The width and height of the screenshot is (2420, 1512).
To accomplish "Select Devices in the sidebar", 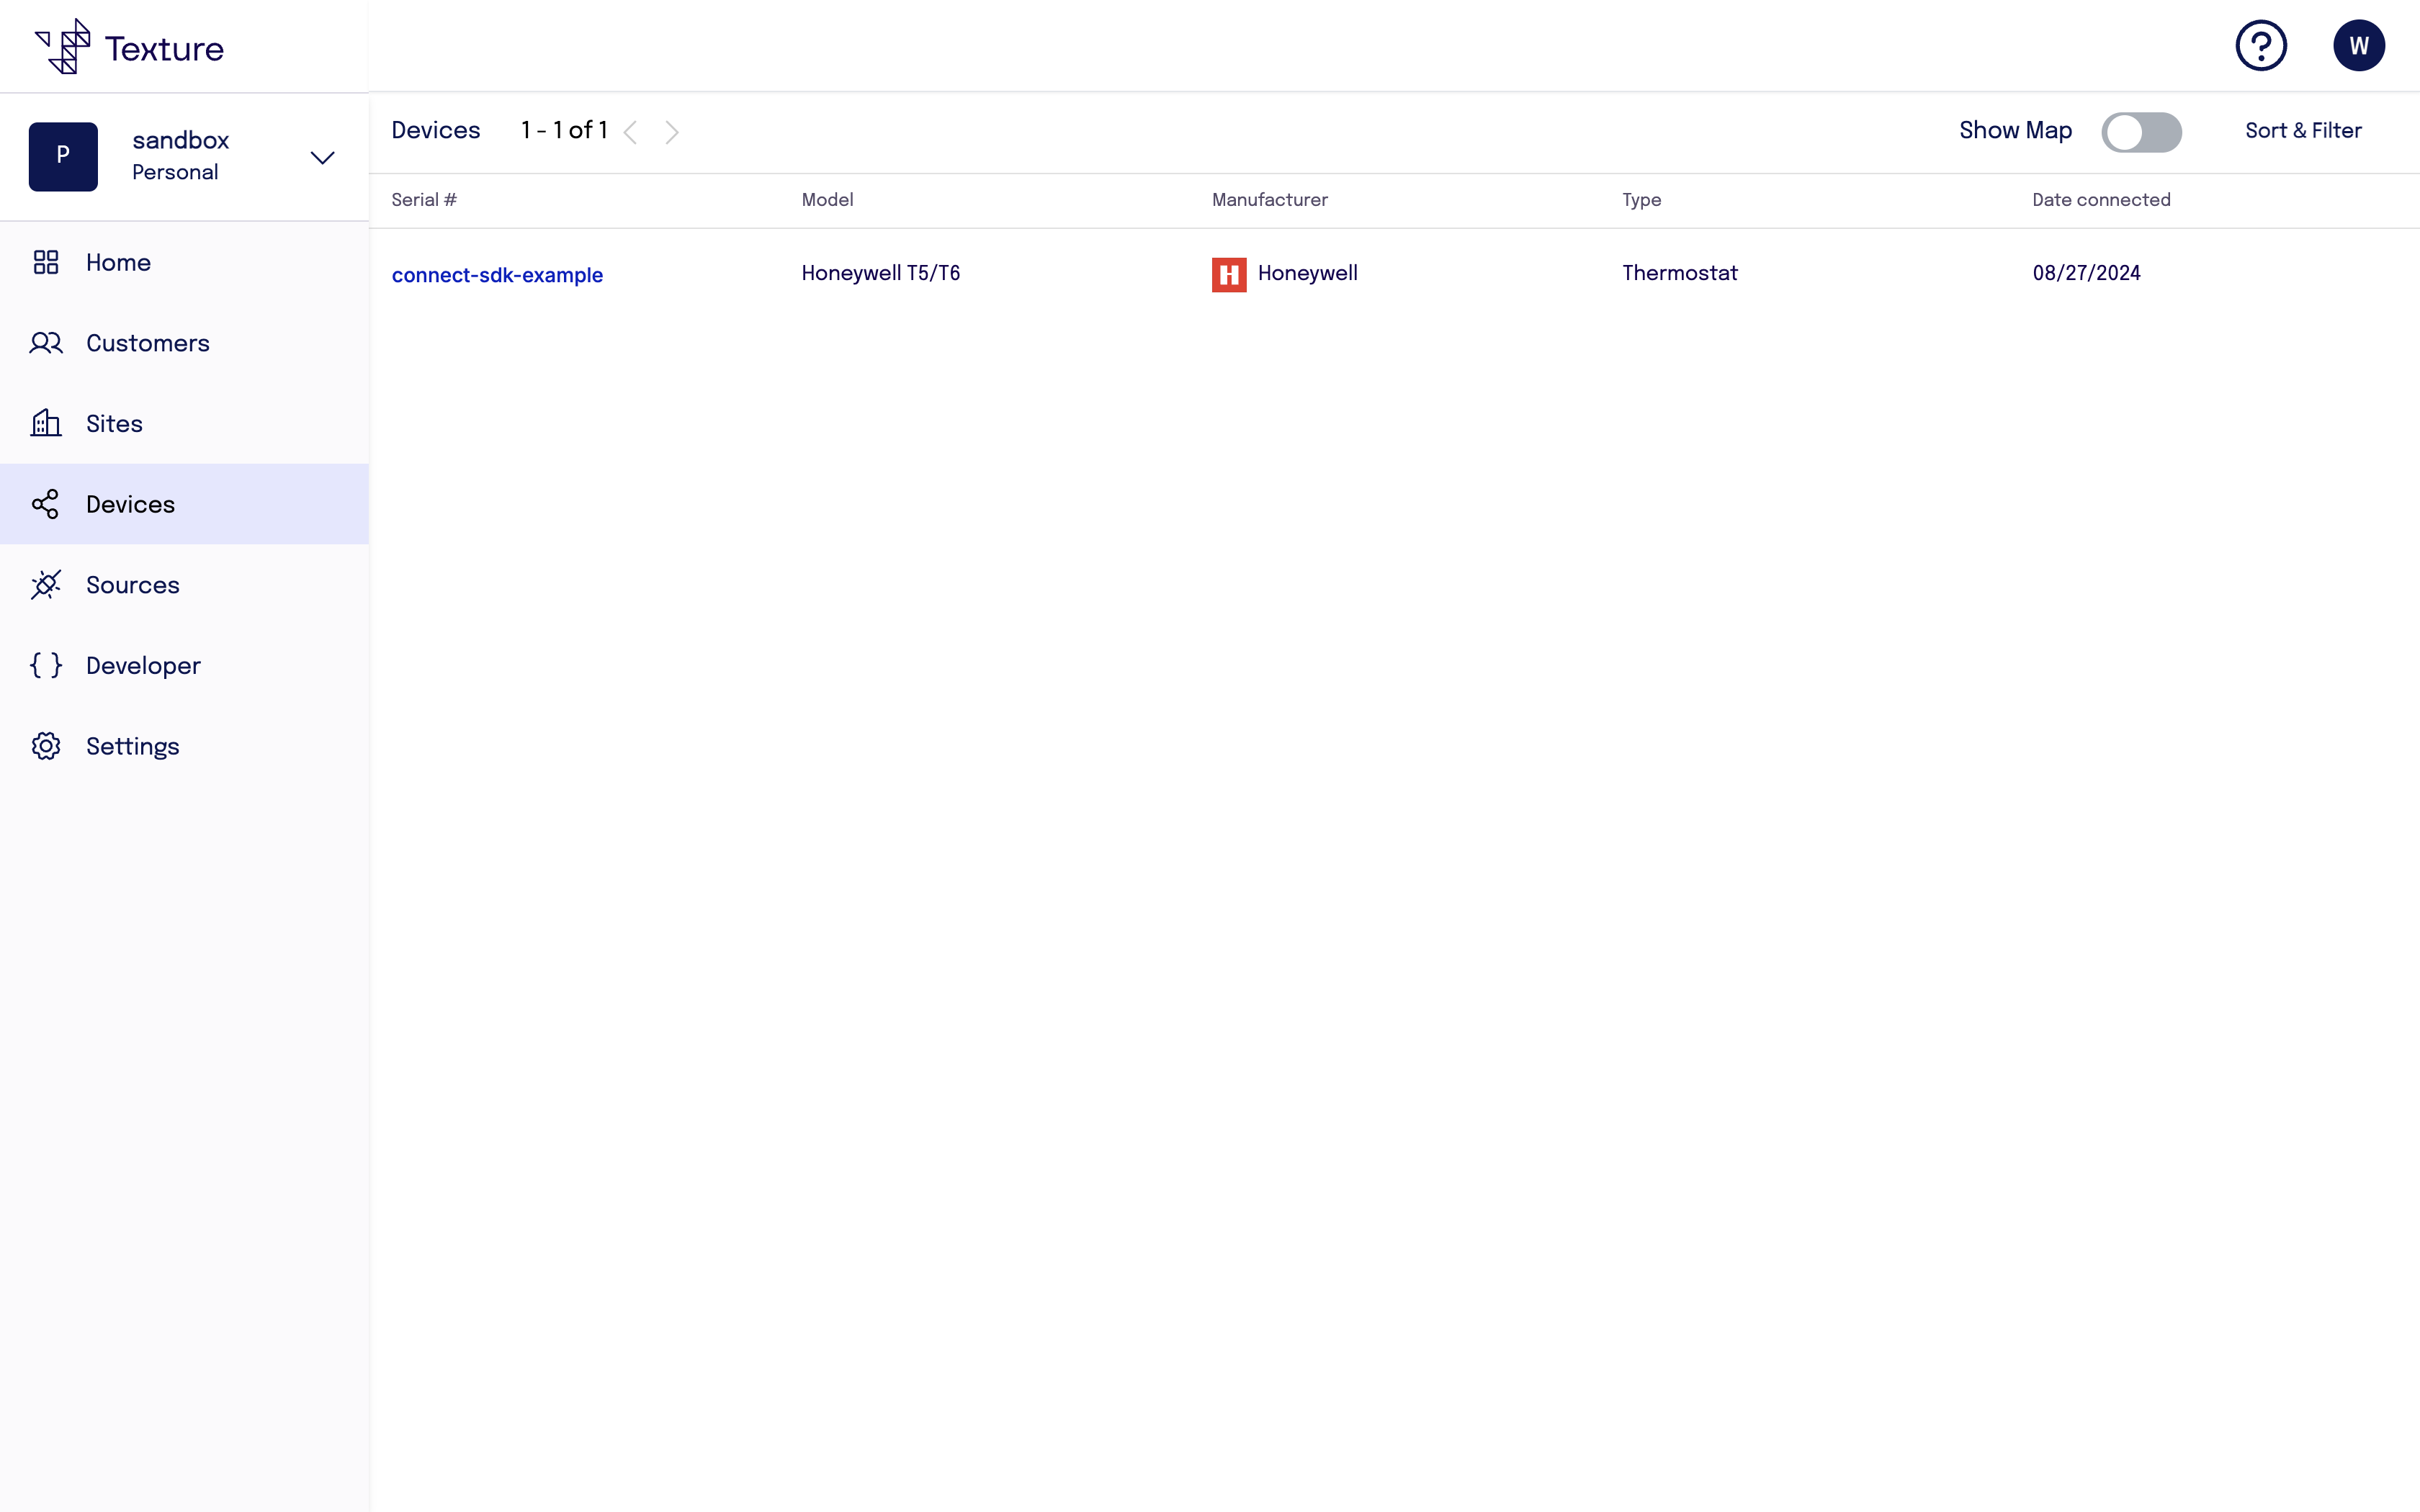I will [130, 504].
